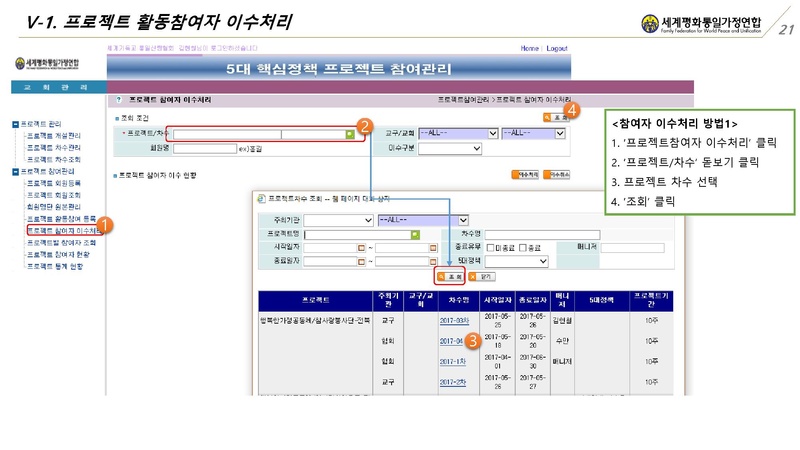Open calendar icon for second 시작일자 field

pos(433,247)
